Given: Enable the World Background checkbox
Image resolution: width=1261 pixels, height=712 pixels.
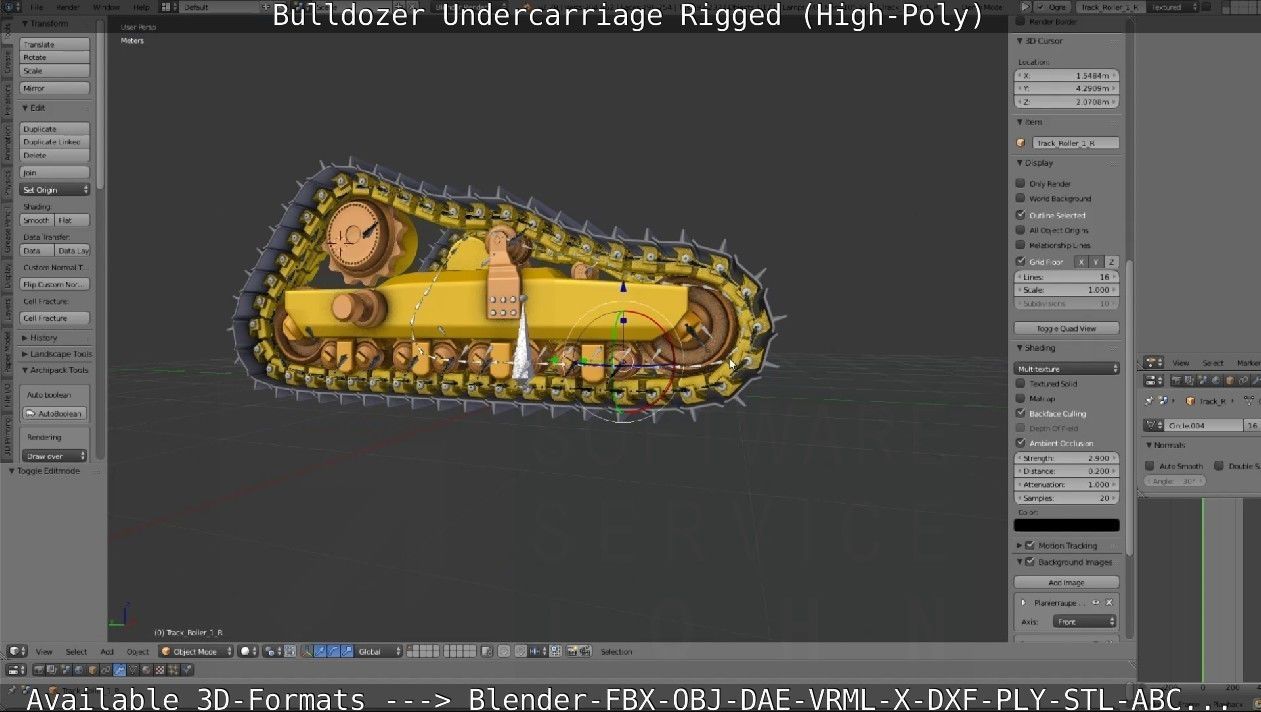Looking at the screenshot, I should (1020, 198).
